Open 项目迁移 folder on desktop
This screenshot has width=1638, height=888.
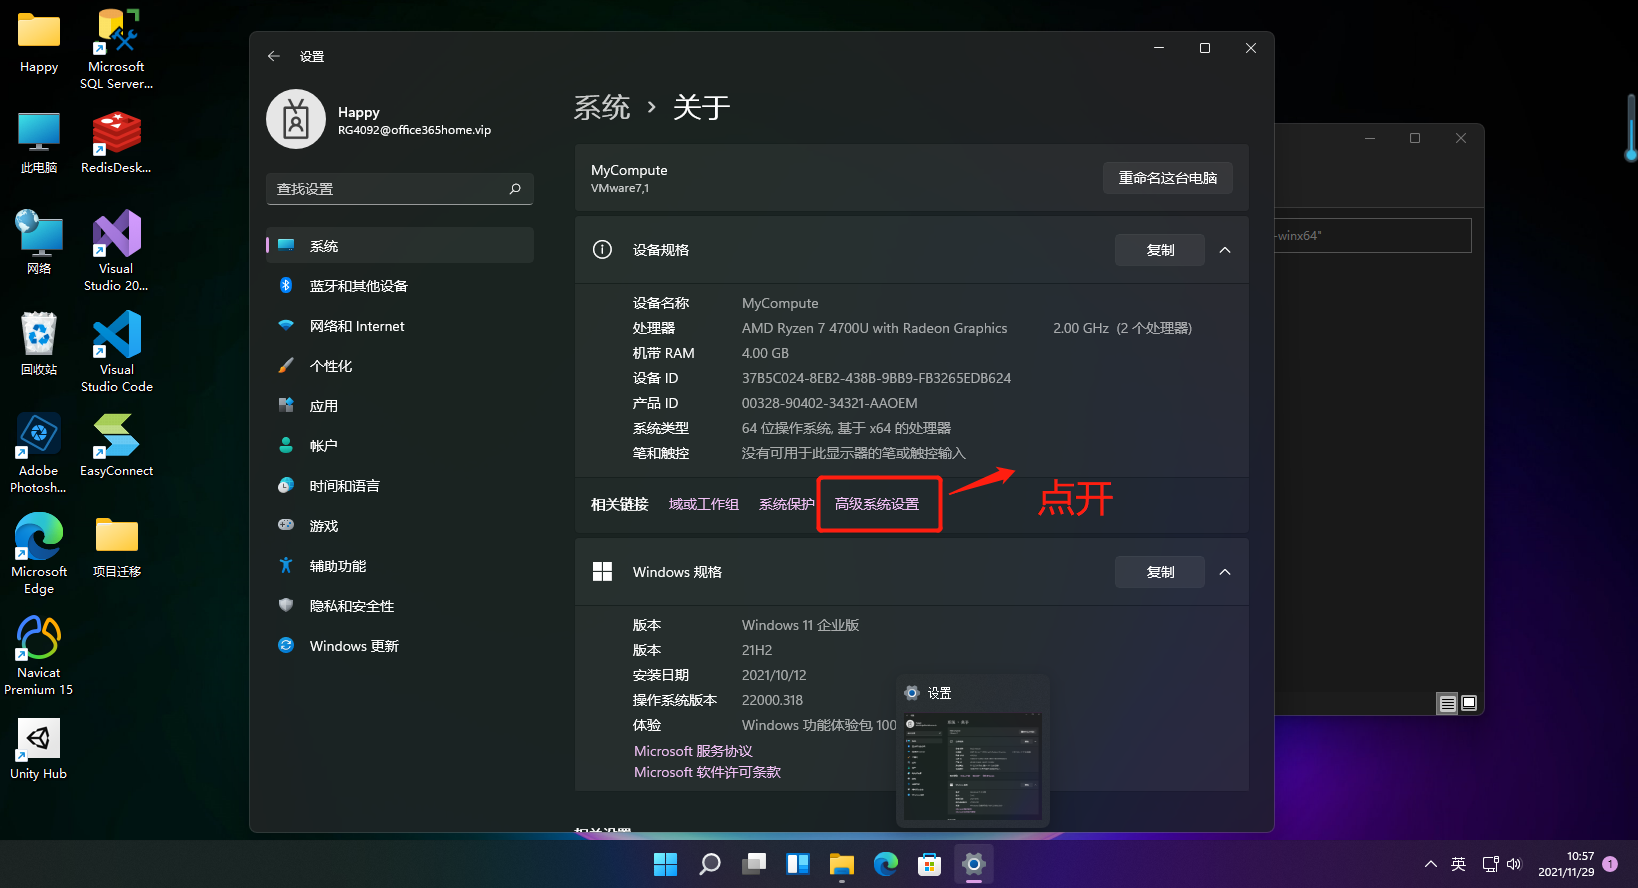pos(117,546)
